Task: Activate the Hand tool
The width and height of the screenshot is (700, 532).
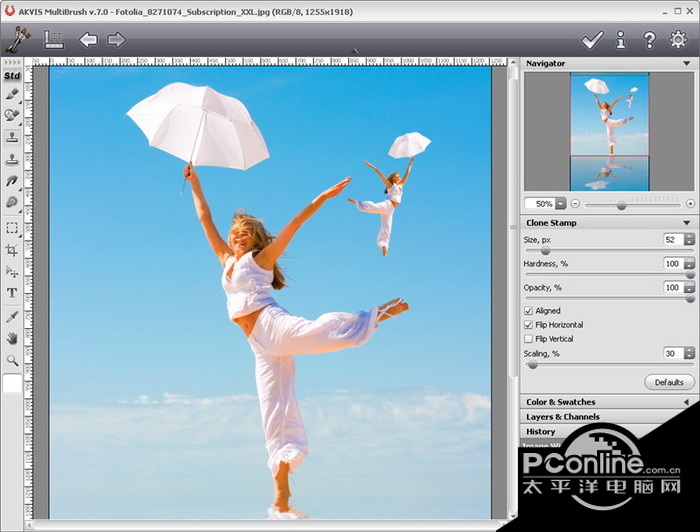Action: pos(12,338)
